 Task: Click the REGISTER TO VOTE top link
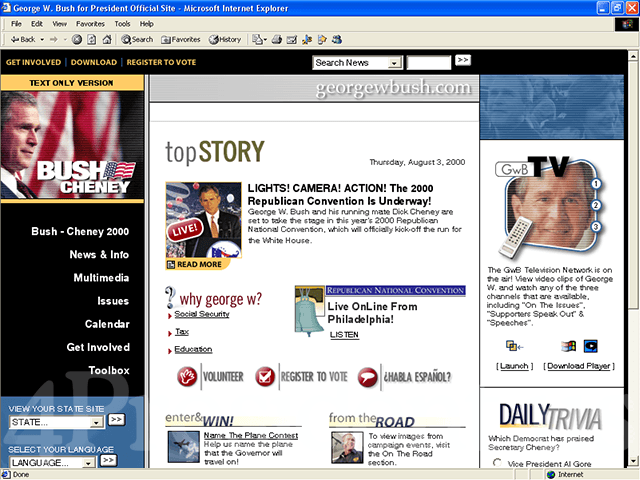coord(161,62)
